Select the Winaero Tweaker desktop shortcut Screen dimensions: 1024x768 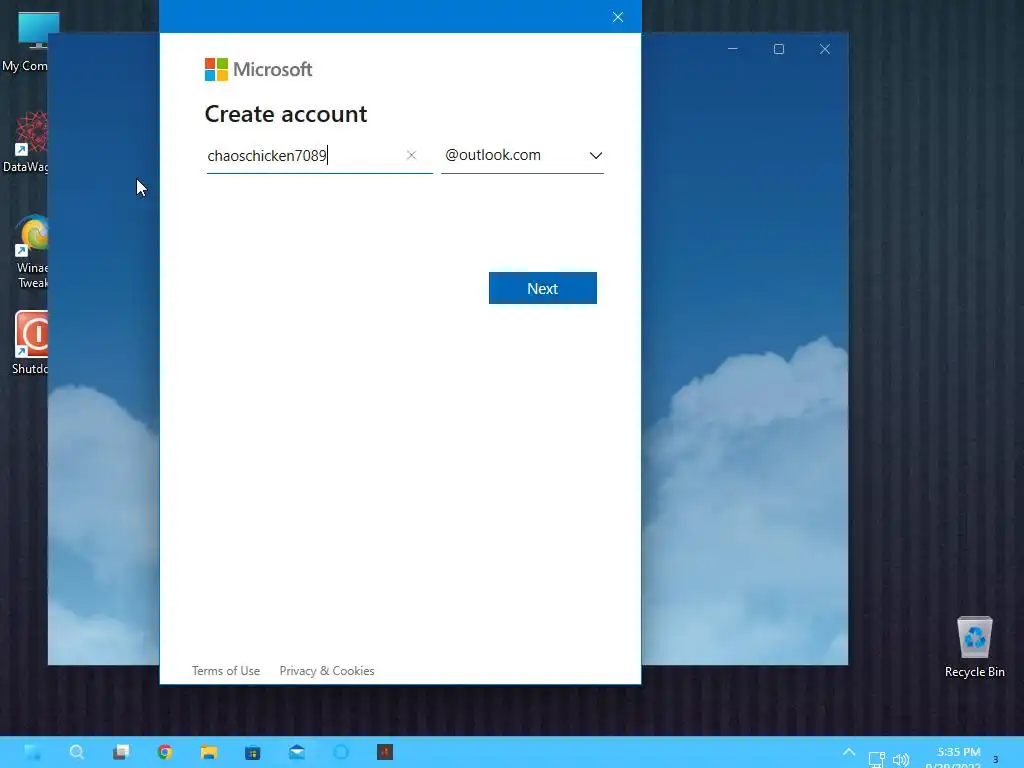click(x=31, y=251)
